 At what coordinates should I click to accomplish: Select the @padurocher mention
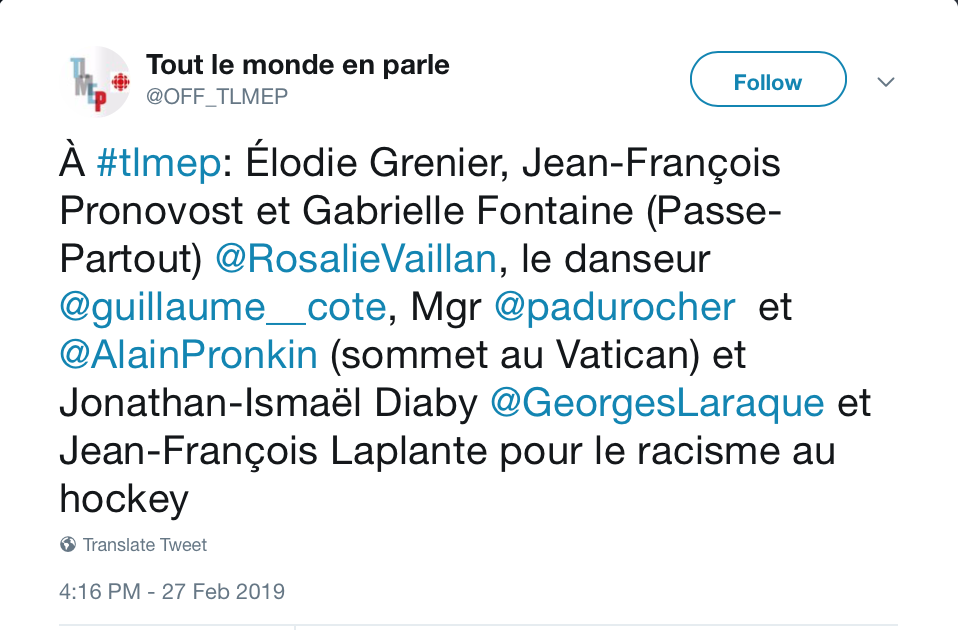(615, 307)
